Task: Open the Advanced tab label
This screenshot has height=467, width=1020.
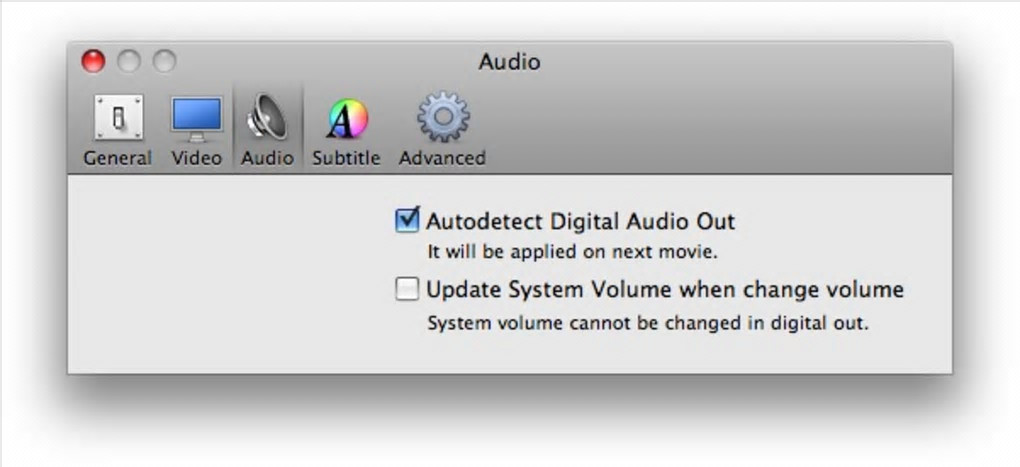Action: (x=442, y=158)
